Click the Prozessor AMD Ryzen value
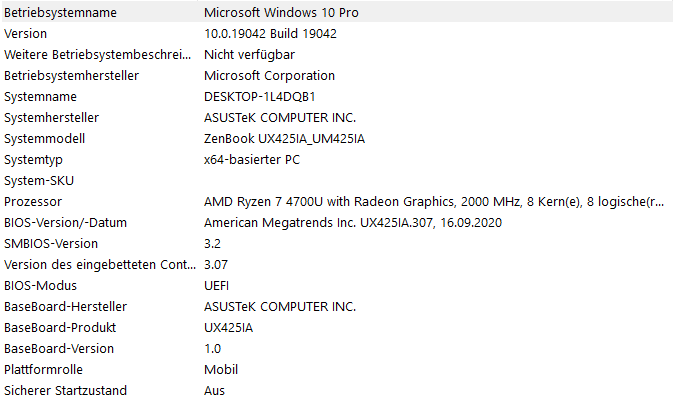This screenshot has width=688, height=405. click(x=434, y=202)
